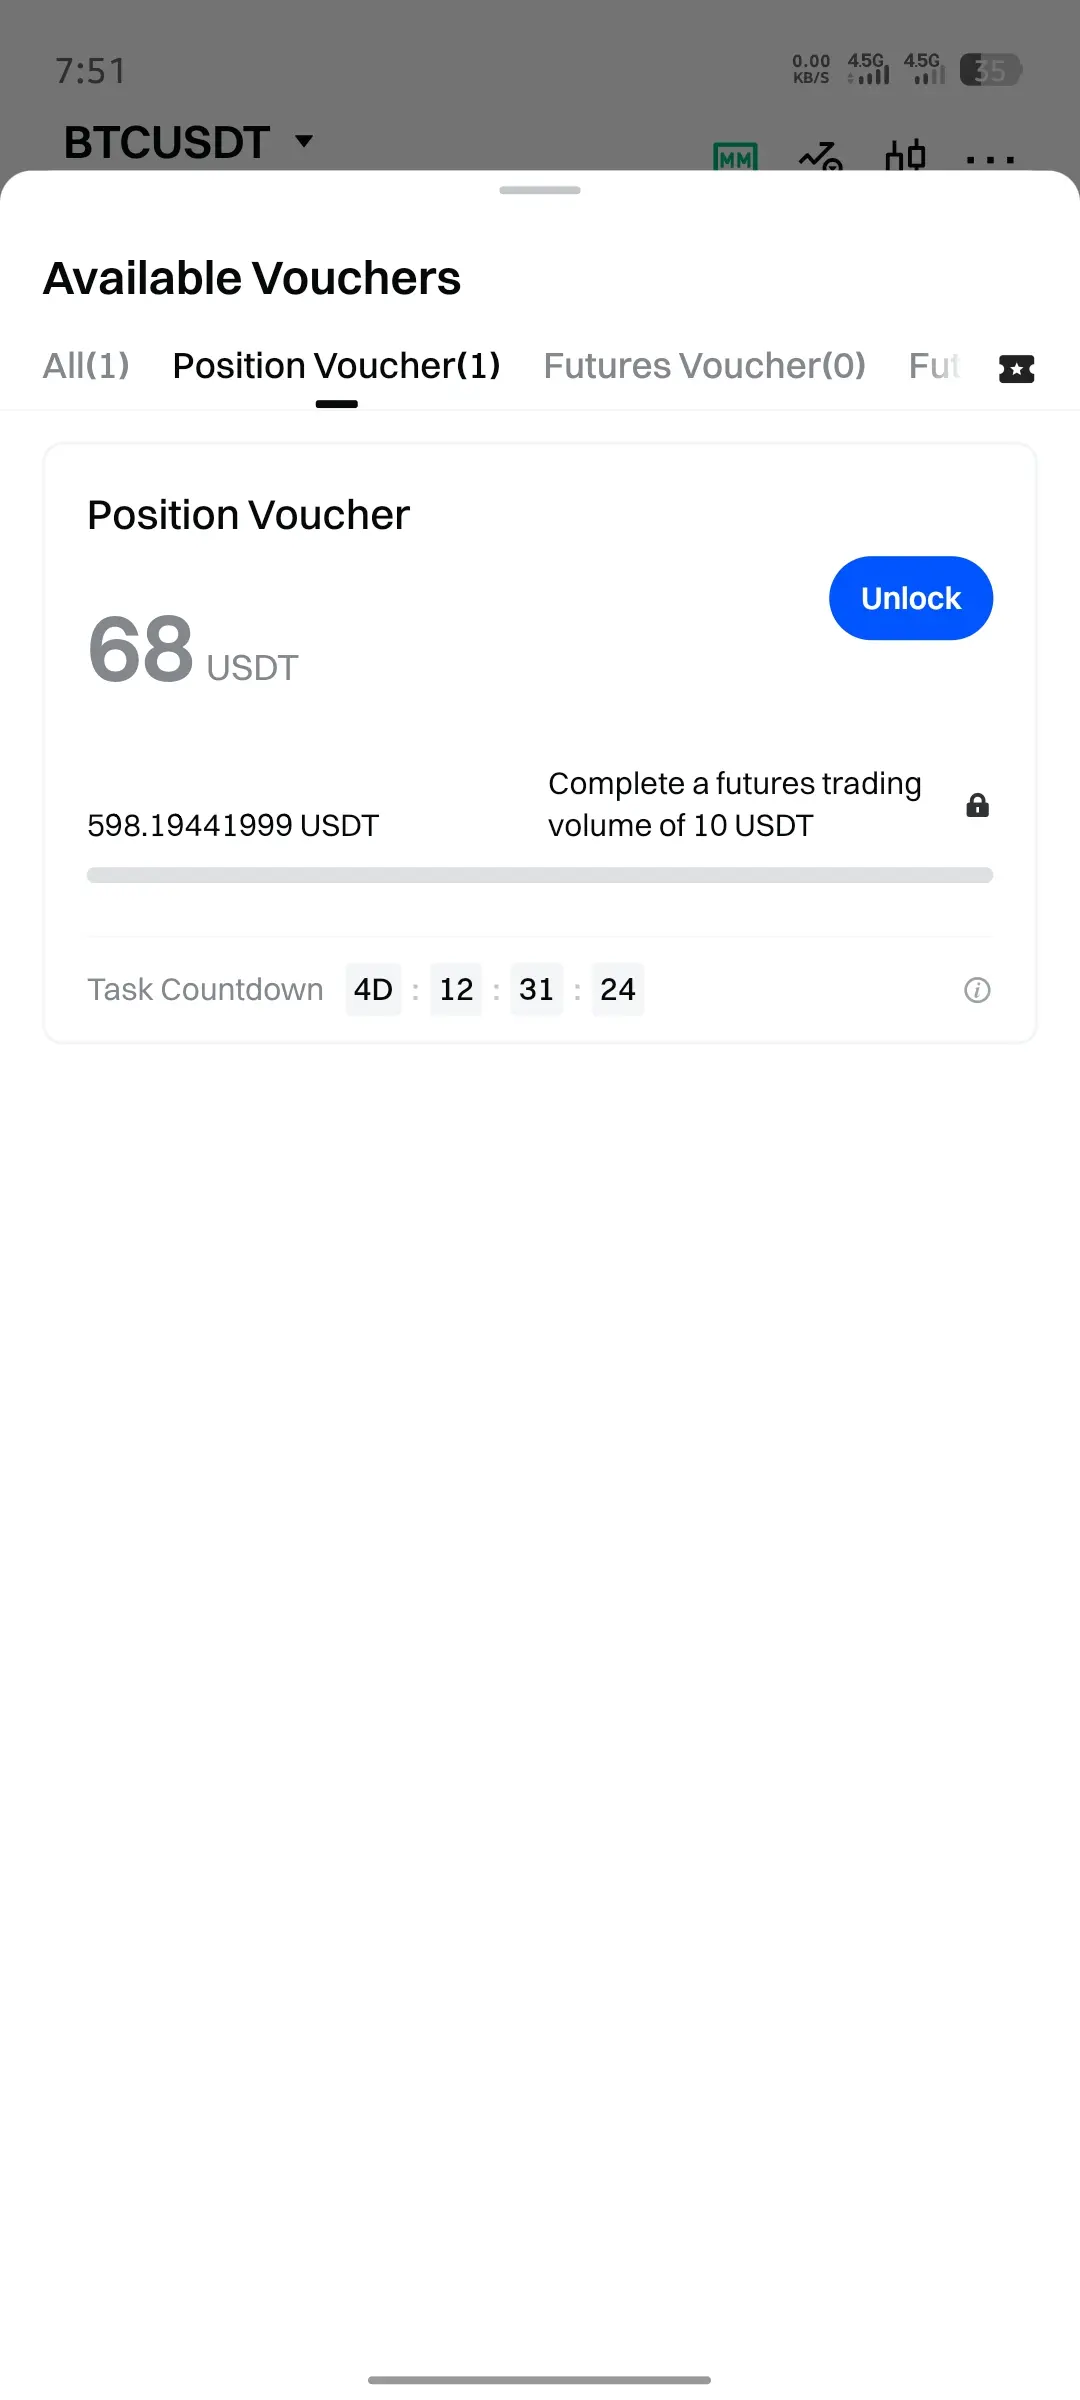
Task: Tap the futures trading volume task text
Action: [735, 804]
